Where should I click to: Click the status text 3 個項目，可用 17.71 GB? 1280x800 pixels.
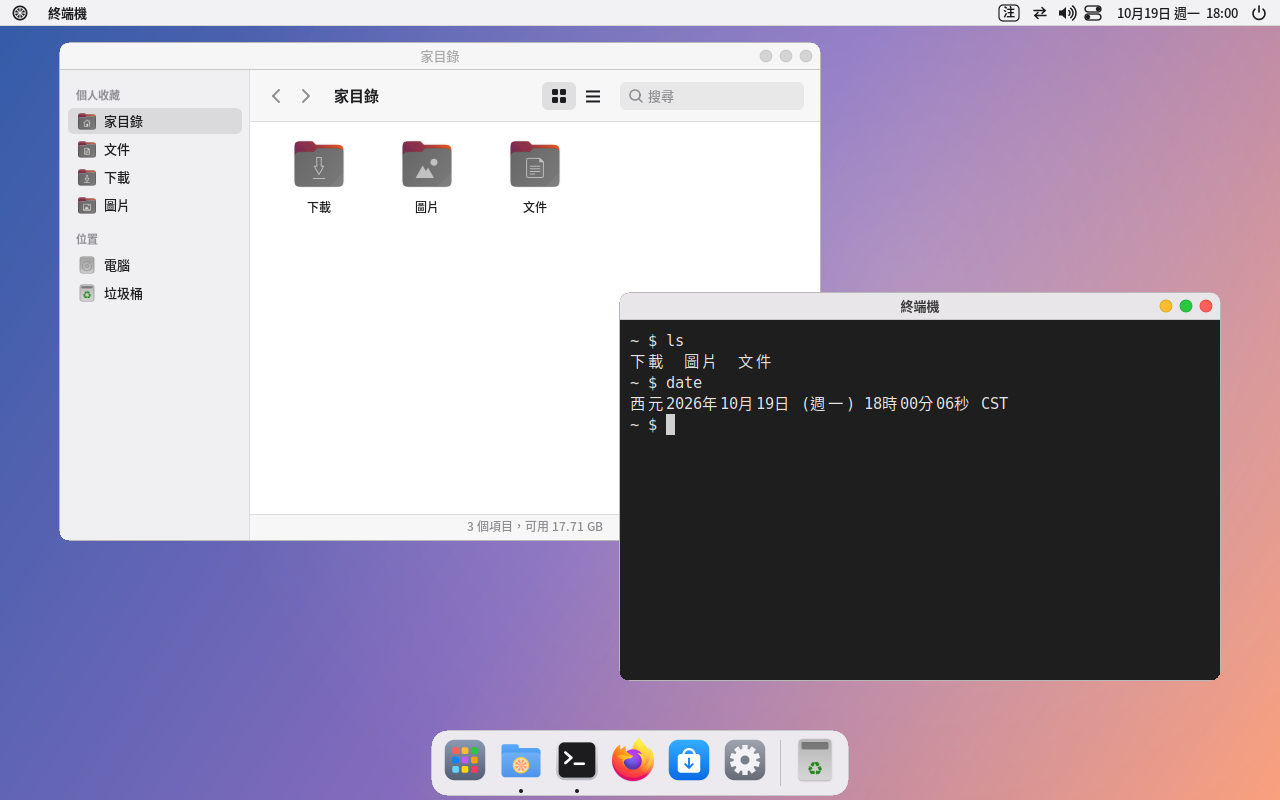point(535,526)
